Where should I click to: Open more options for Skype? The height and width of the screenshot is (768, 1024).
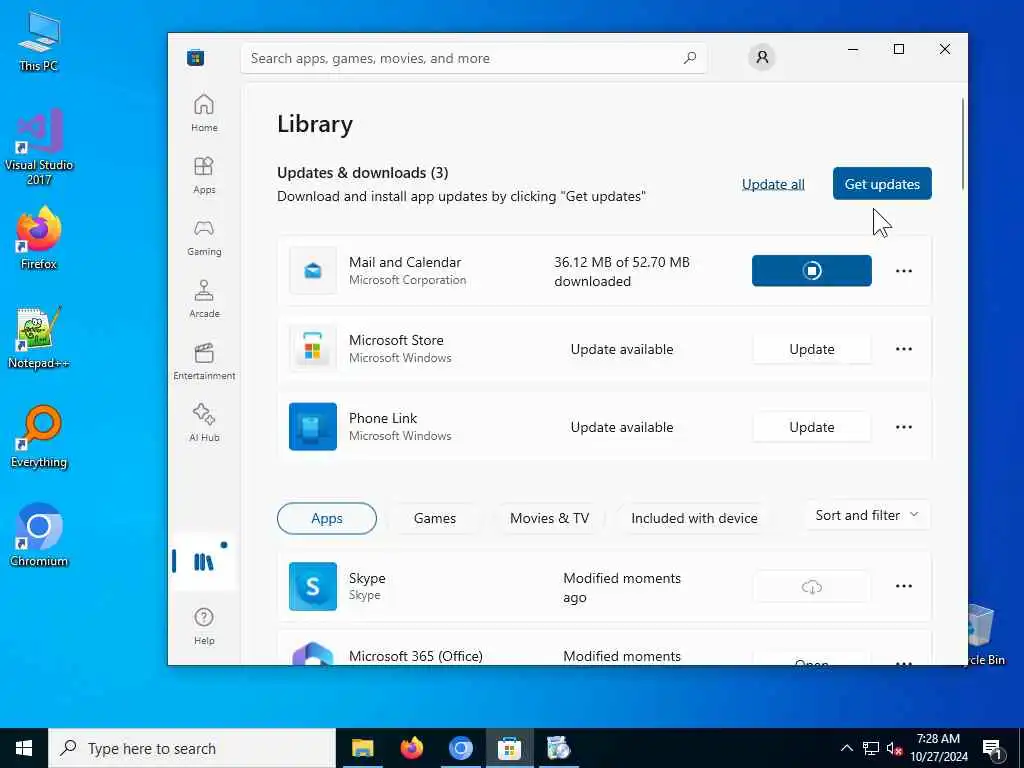904,586
